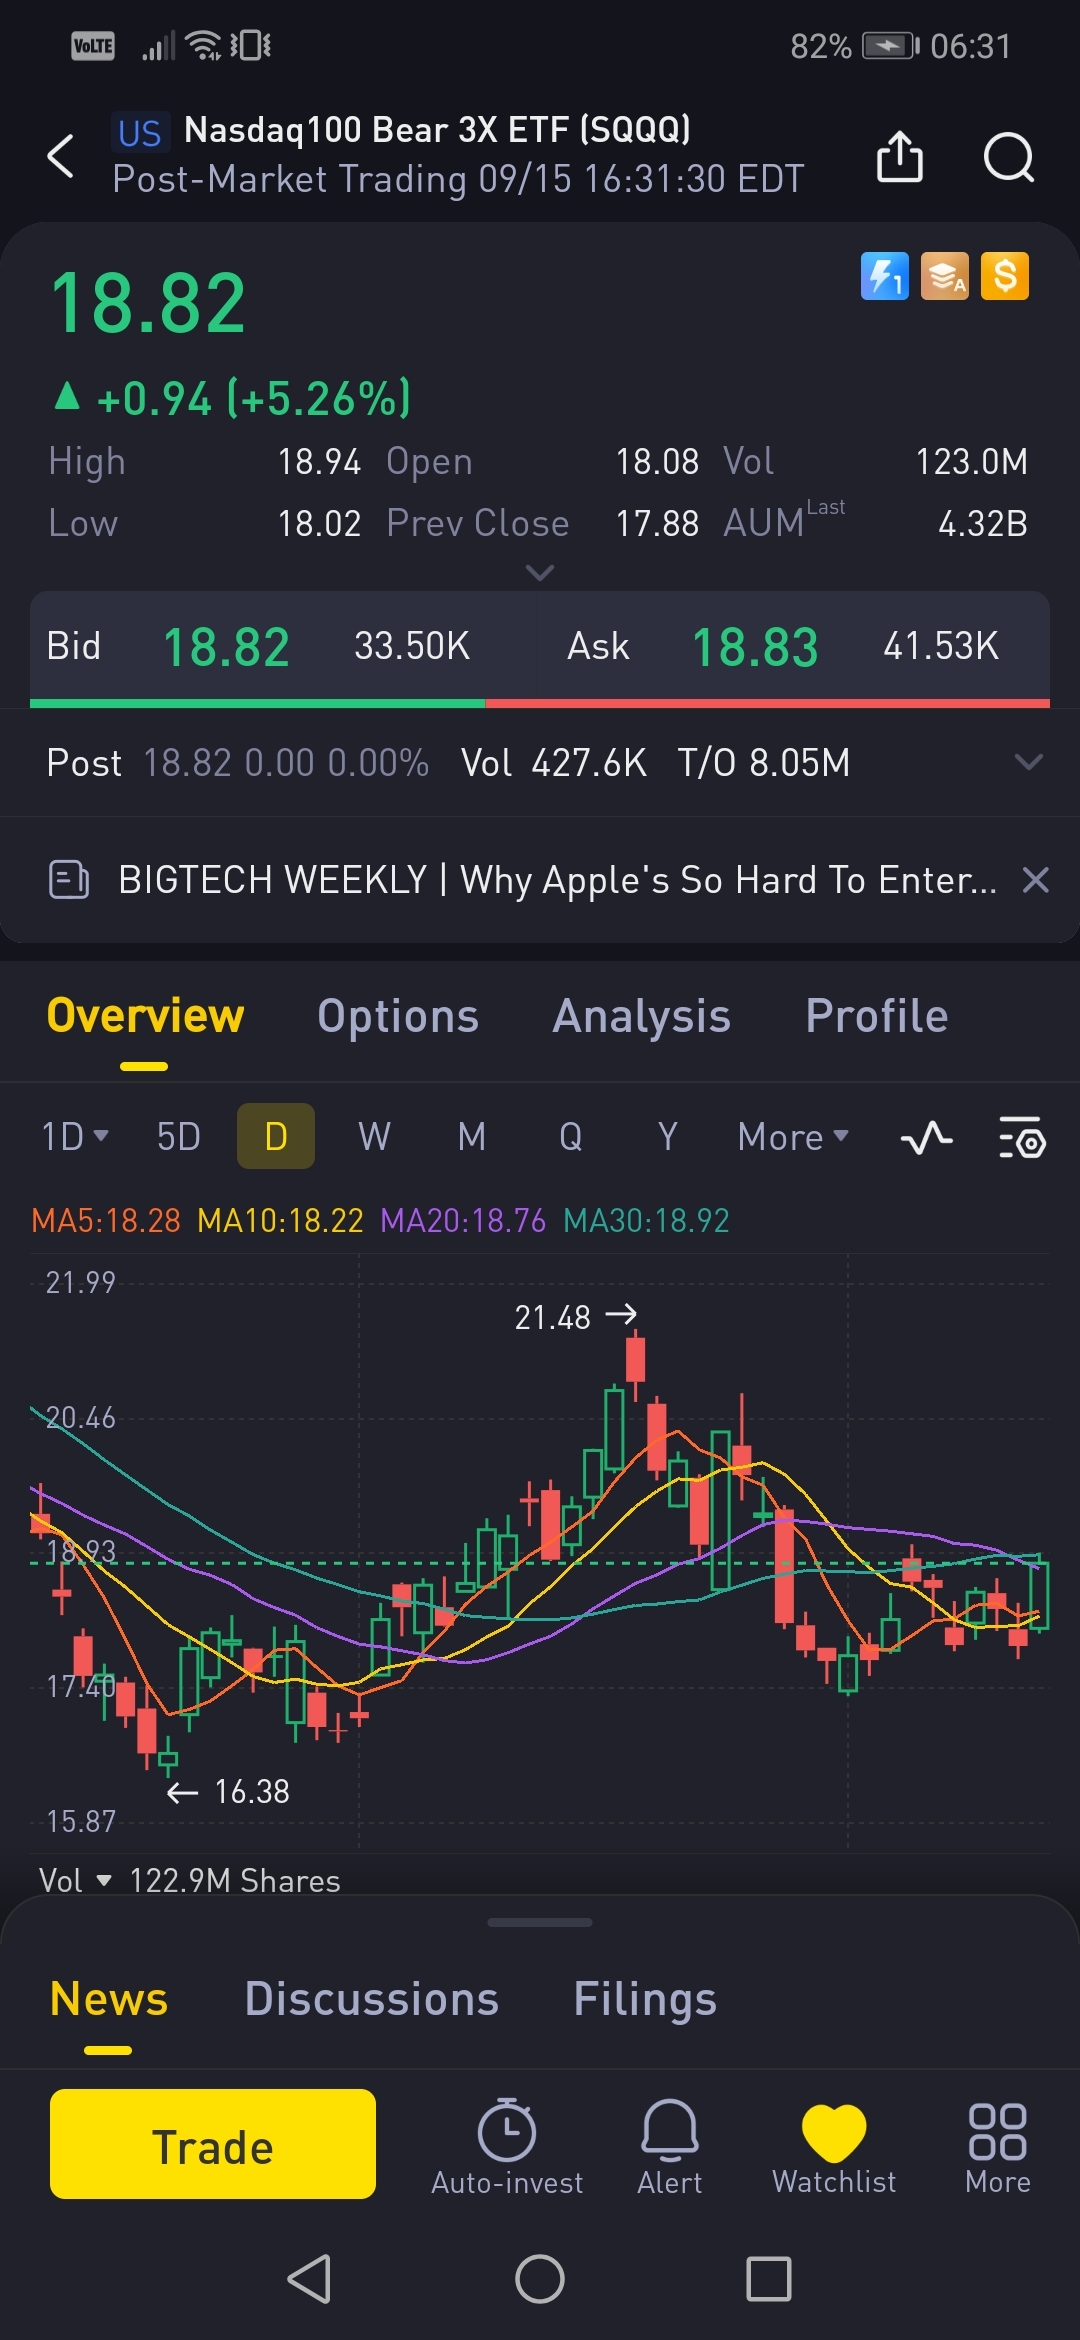The width and height of the screenshot is (1080, 2340).
Task: Tap the 21.48 high marker on chart
Action: click(x=575, y=1317)
